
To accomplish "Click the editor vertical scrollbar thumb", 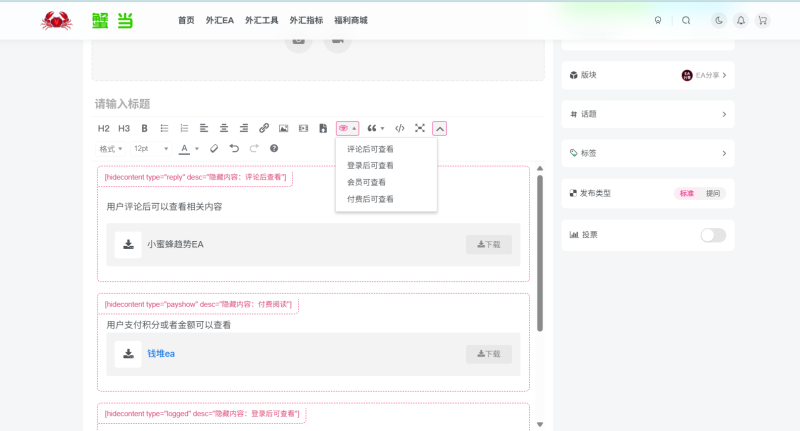I will point(540,253).
